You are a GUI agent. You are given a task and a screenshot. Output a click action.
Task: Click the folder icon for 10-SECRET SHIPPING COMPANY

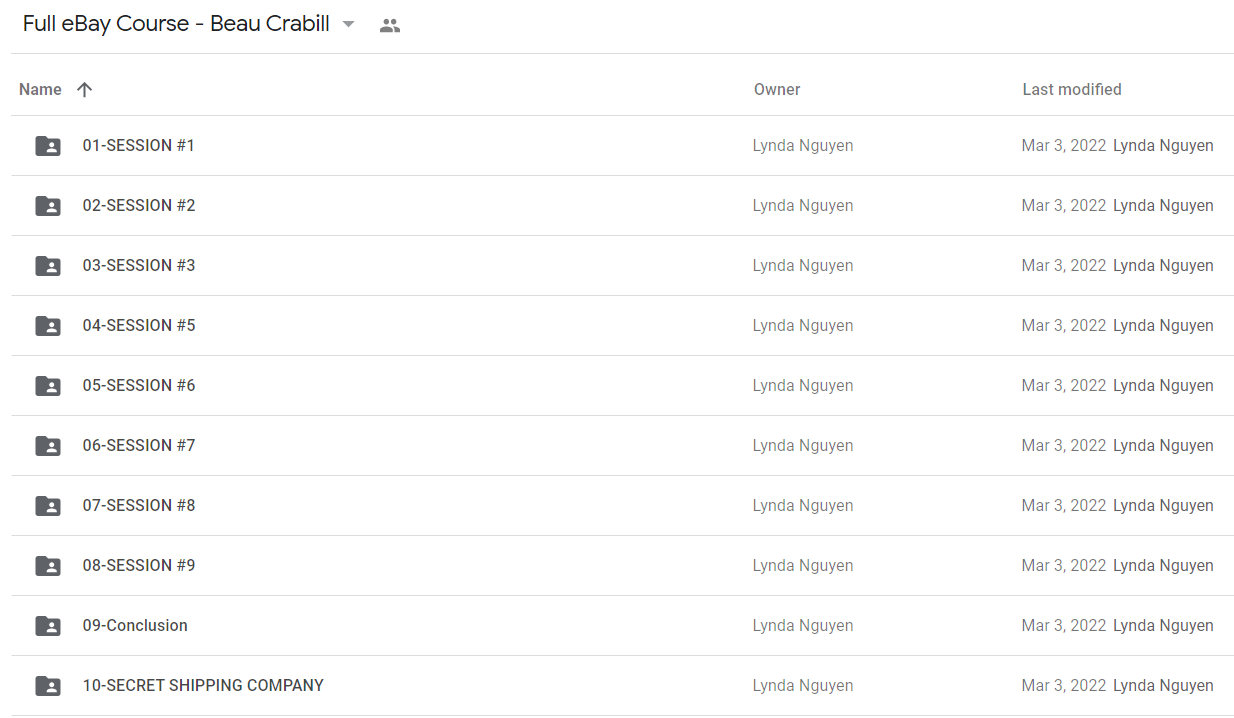[48, 686]
